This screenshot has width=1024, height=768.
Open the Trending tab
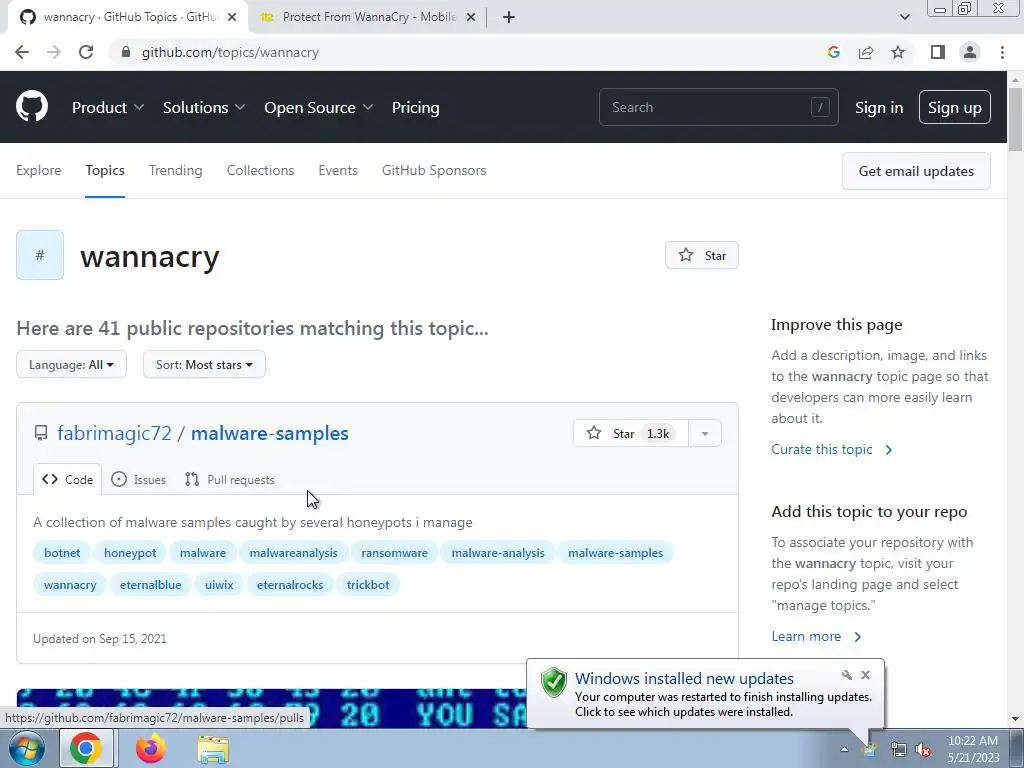pyautogui.click(x=176, y=170)
